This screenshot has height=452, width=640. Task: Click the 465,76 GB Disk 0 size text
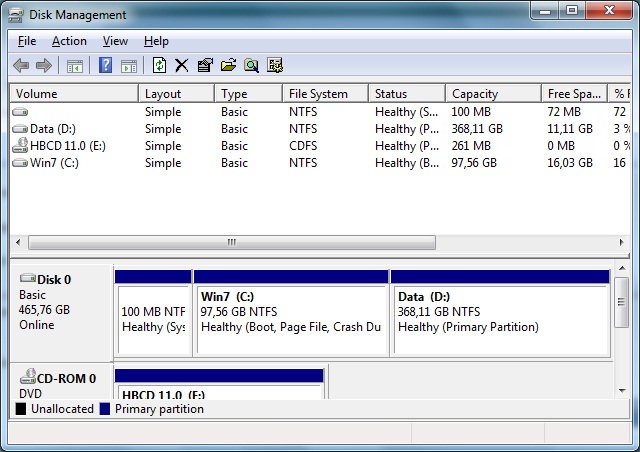[44, 310]
